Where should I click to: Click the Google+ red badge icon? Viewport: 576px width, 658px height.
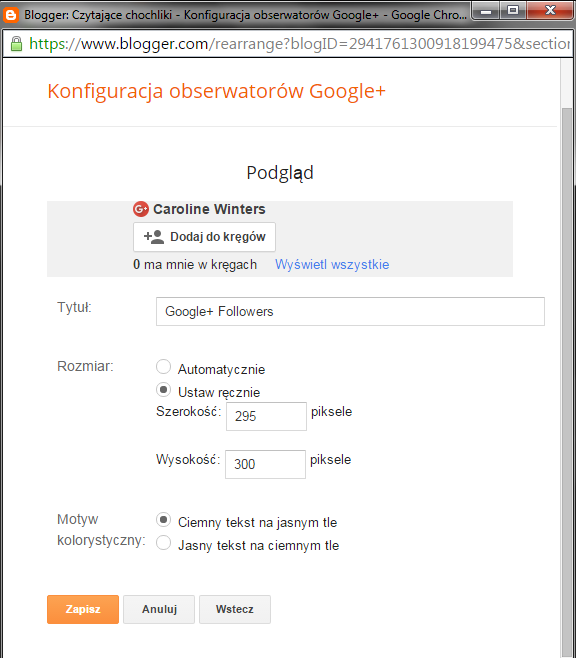click(141, 209)
